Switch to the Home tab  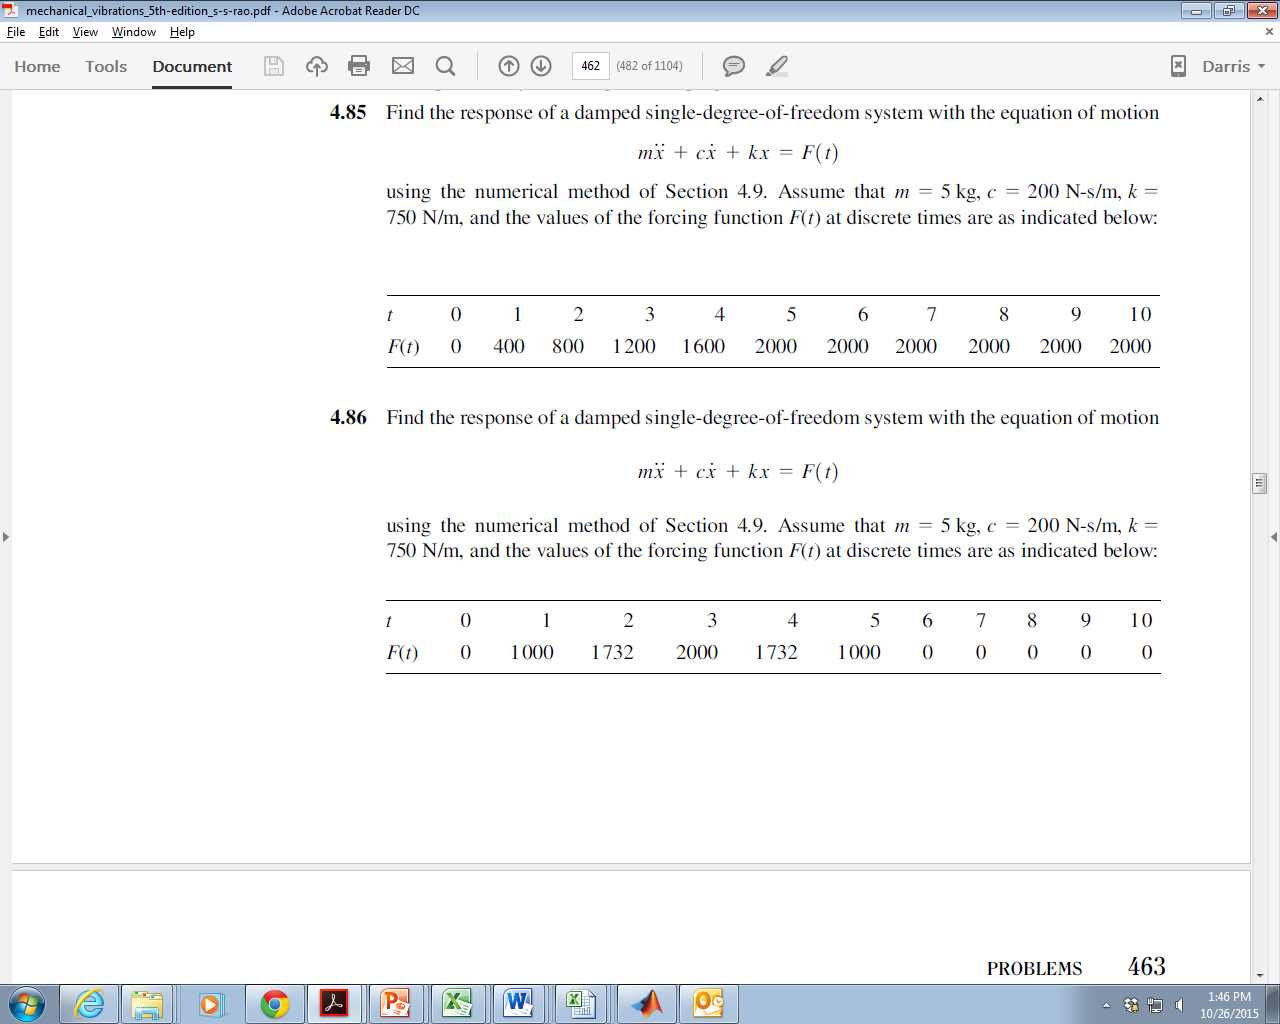[x=37, y=66]
